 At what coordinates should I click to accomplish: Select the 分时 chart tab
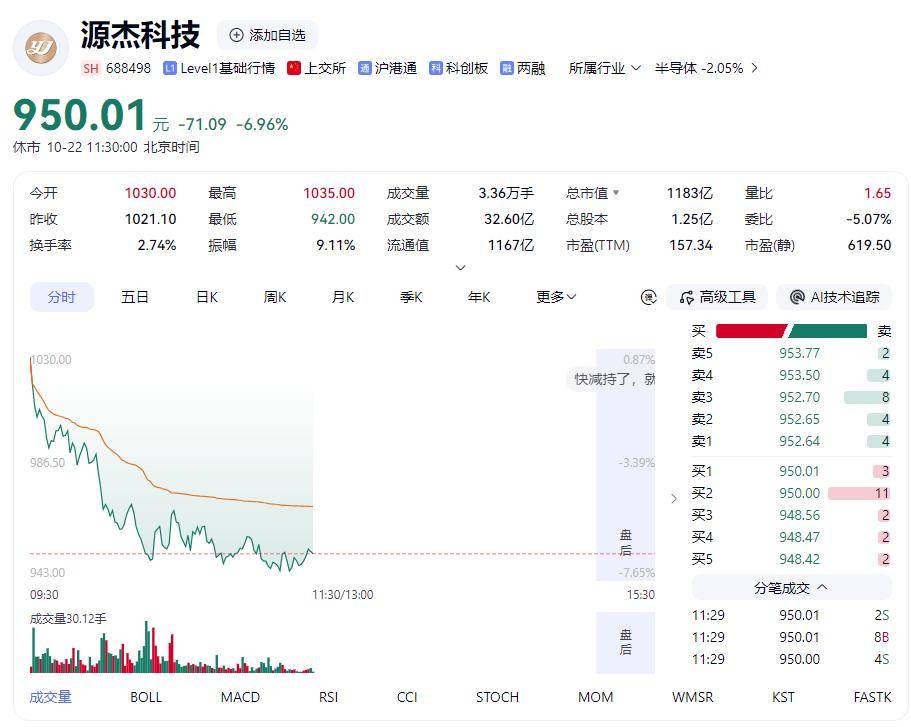pyautogui.click(x=62, y=297)
